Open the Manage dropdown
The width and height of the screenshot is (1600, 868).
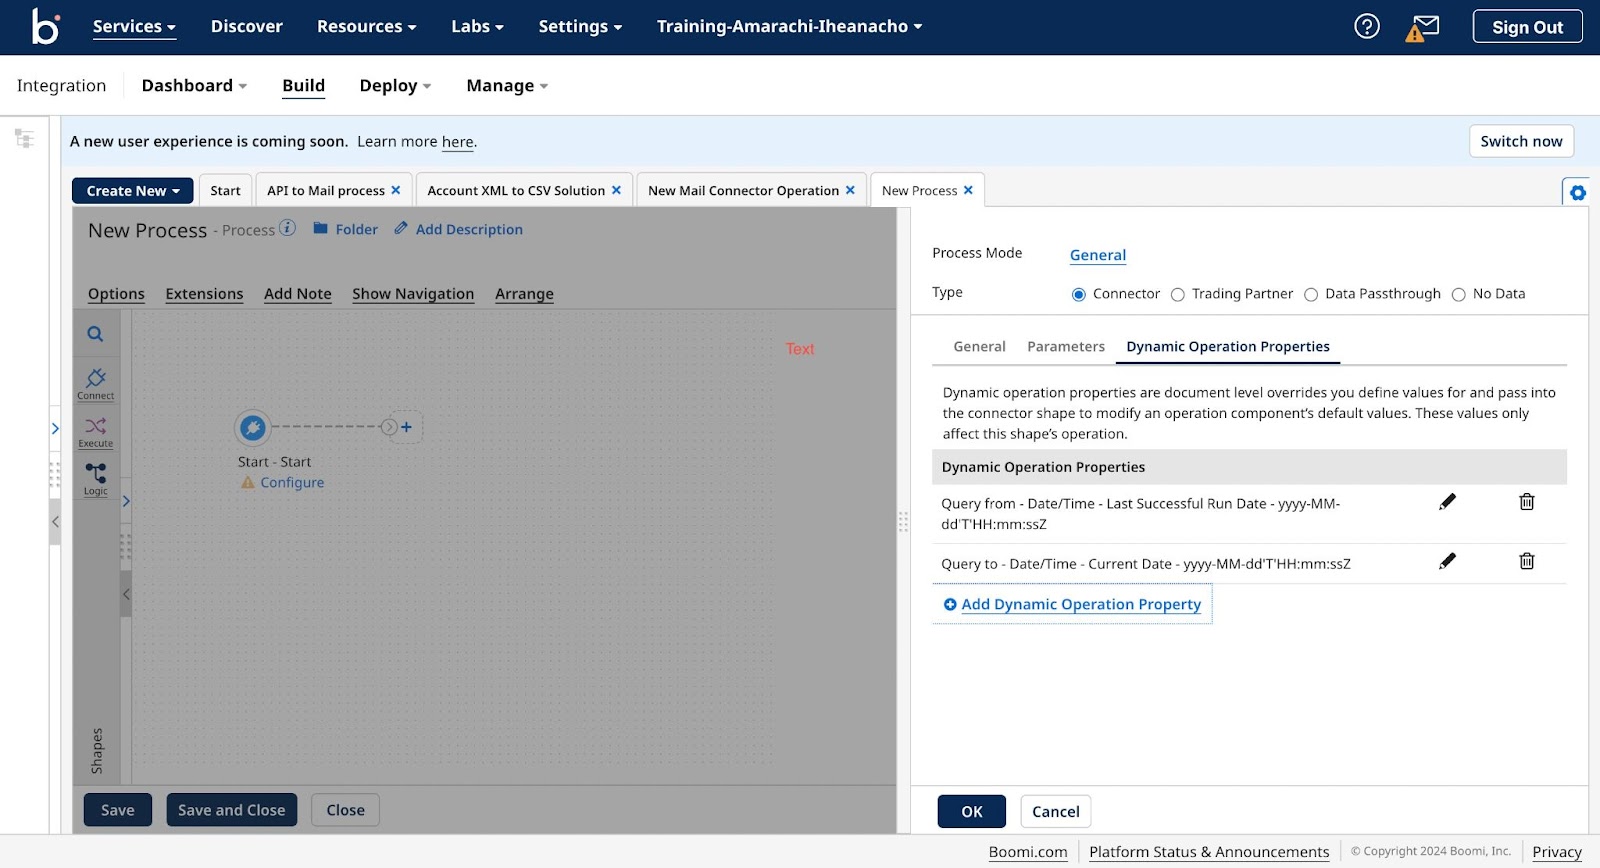click(507, 86)
